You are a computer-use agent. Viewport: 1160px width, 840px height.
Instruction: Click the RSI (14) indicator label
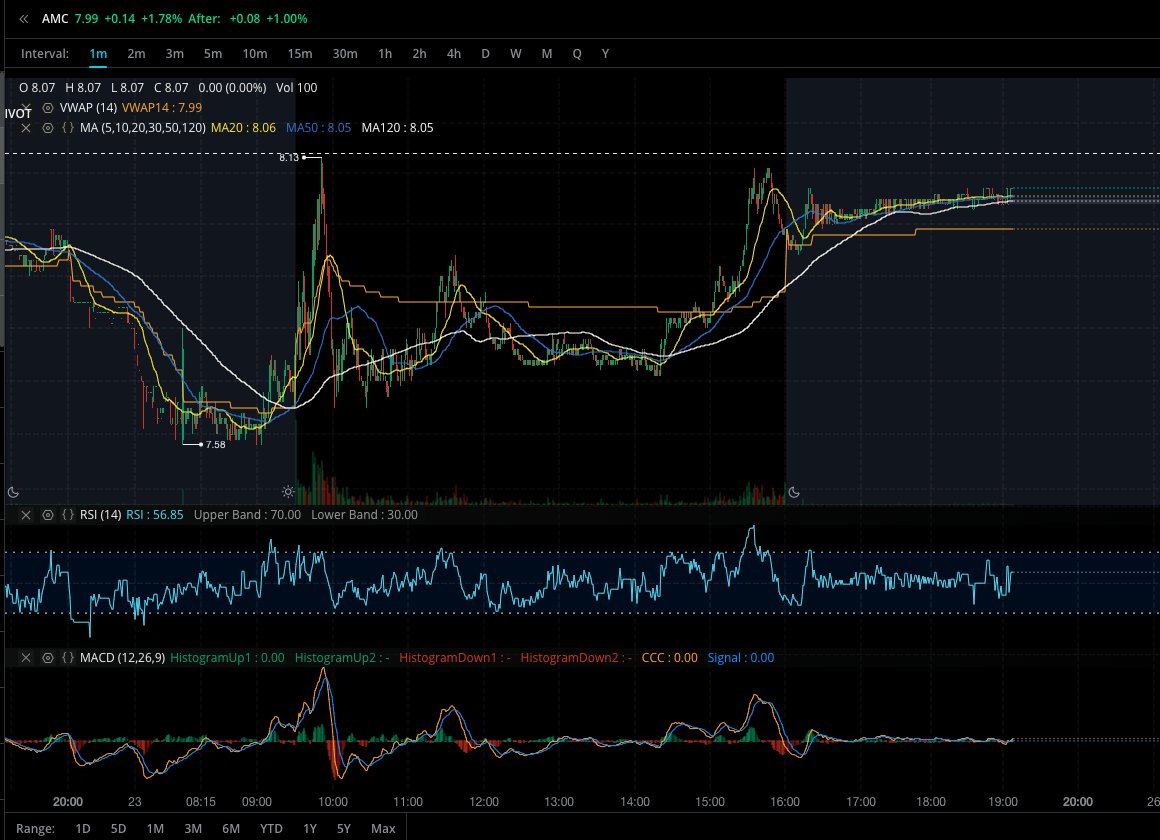101,515
